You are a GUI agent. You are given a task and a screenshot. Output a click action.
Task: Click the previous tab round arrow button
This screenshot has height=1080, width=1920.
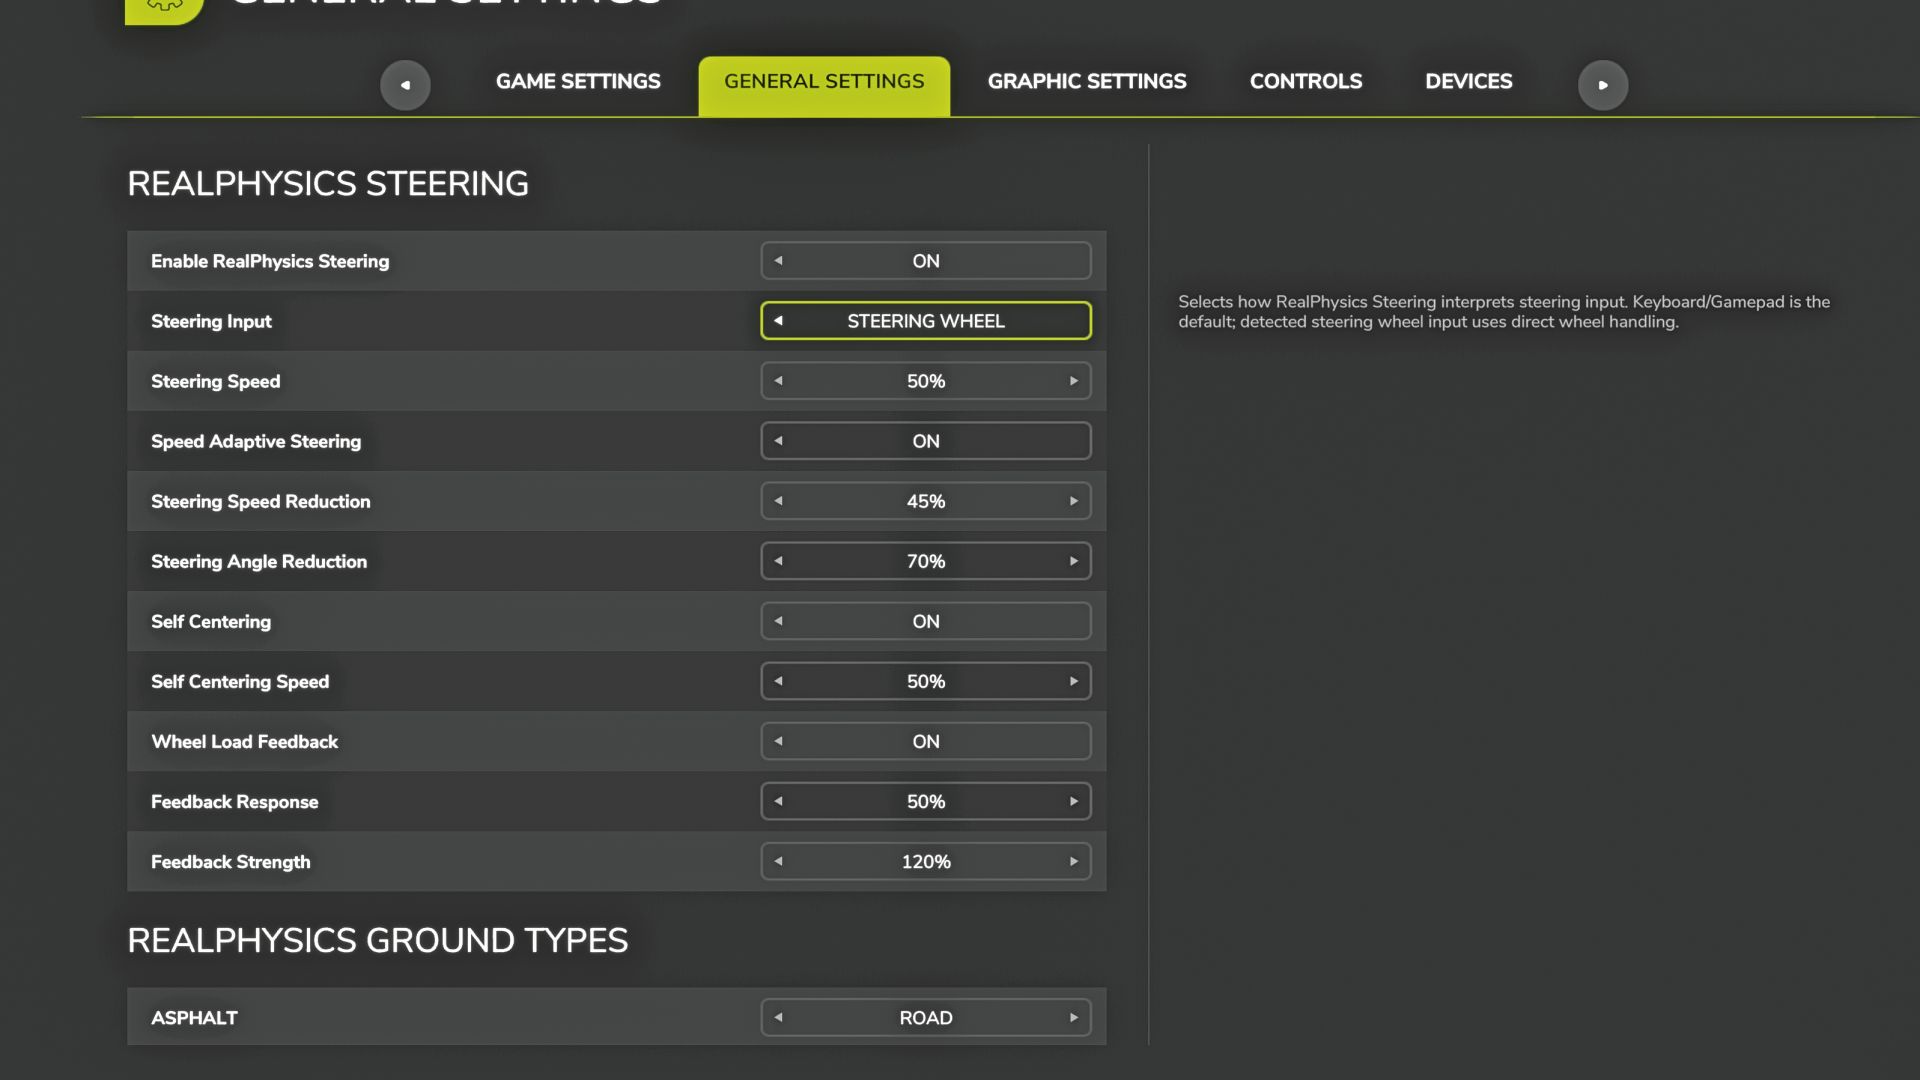[405, 85]
